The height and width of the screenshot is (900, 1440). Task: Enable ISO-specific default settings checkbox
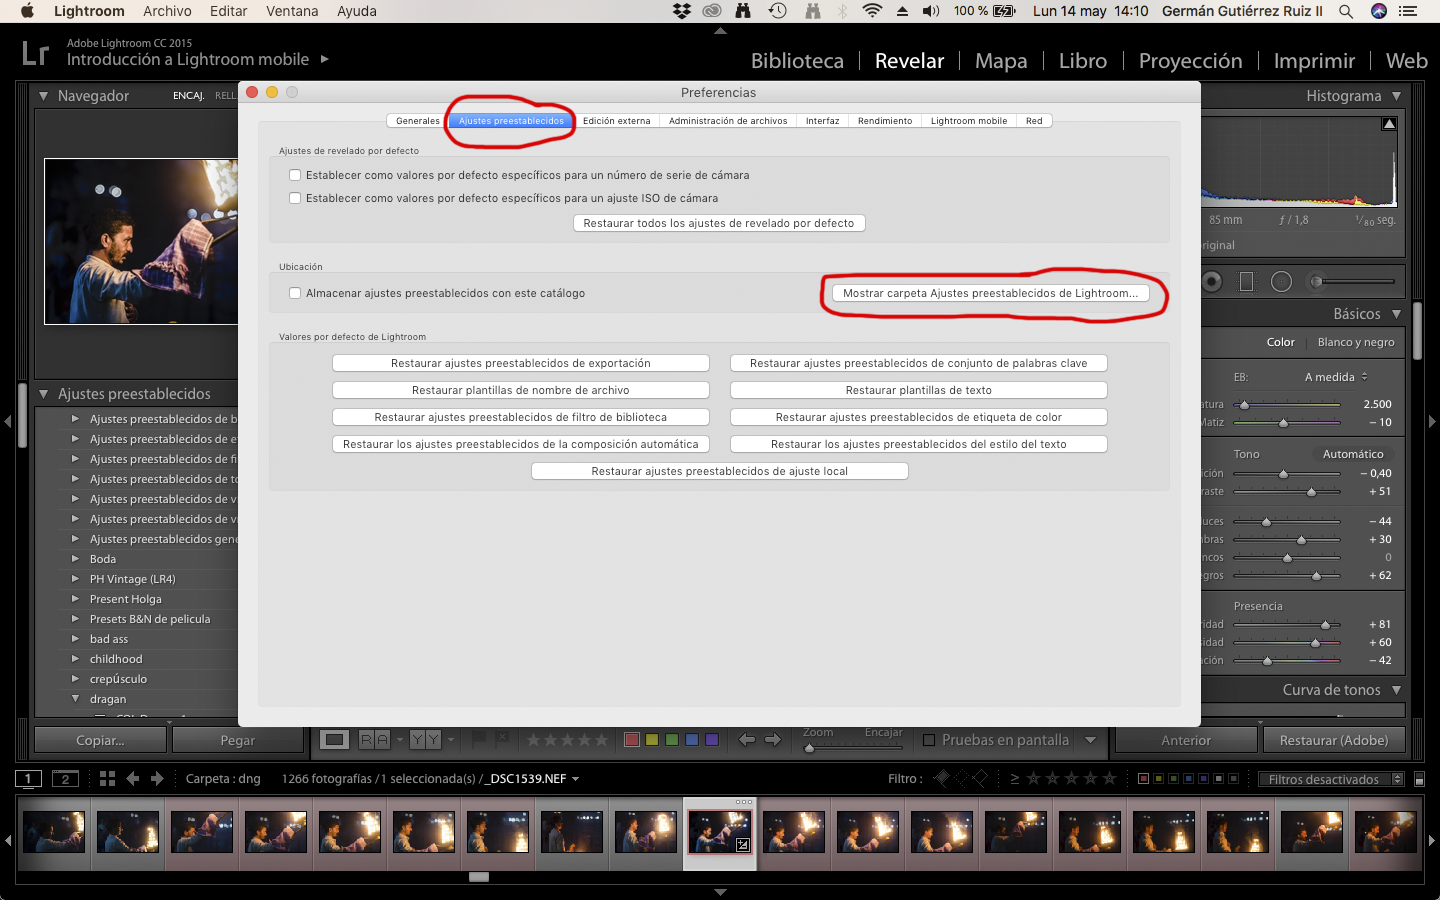pyautogui.click(x=295, y=198)
